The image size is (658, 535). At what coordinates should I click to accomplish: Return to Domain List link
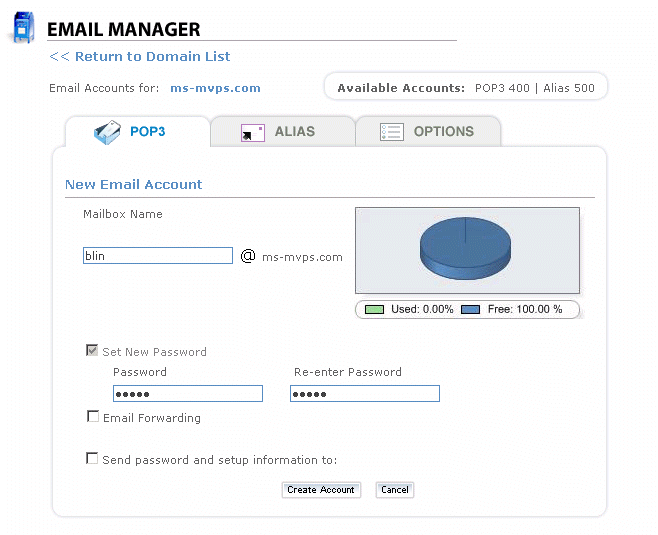pyautogui.click(x=140, y=56)
